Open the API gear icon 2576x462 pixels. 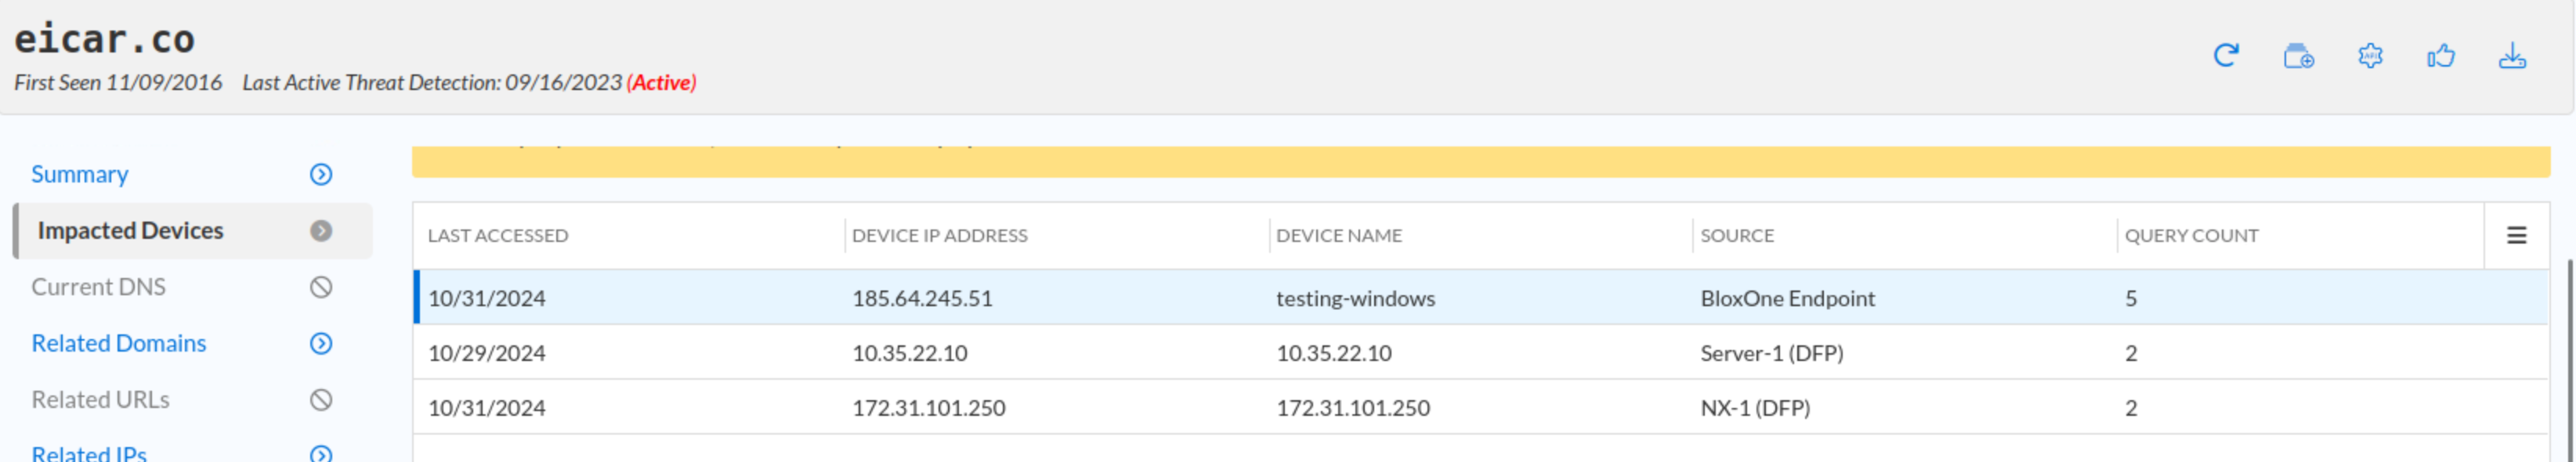click(2369, 56)
